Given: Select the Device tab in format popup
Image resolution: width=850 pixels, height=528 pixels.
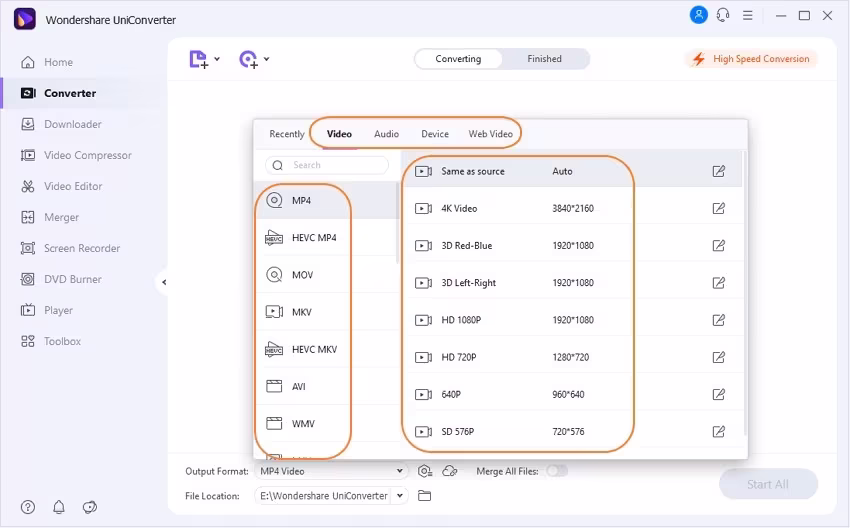Looking at the screenshot, I should 435,134.
